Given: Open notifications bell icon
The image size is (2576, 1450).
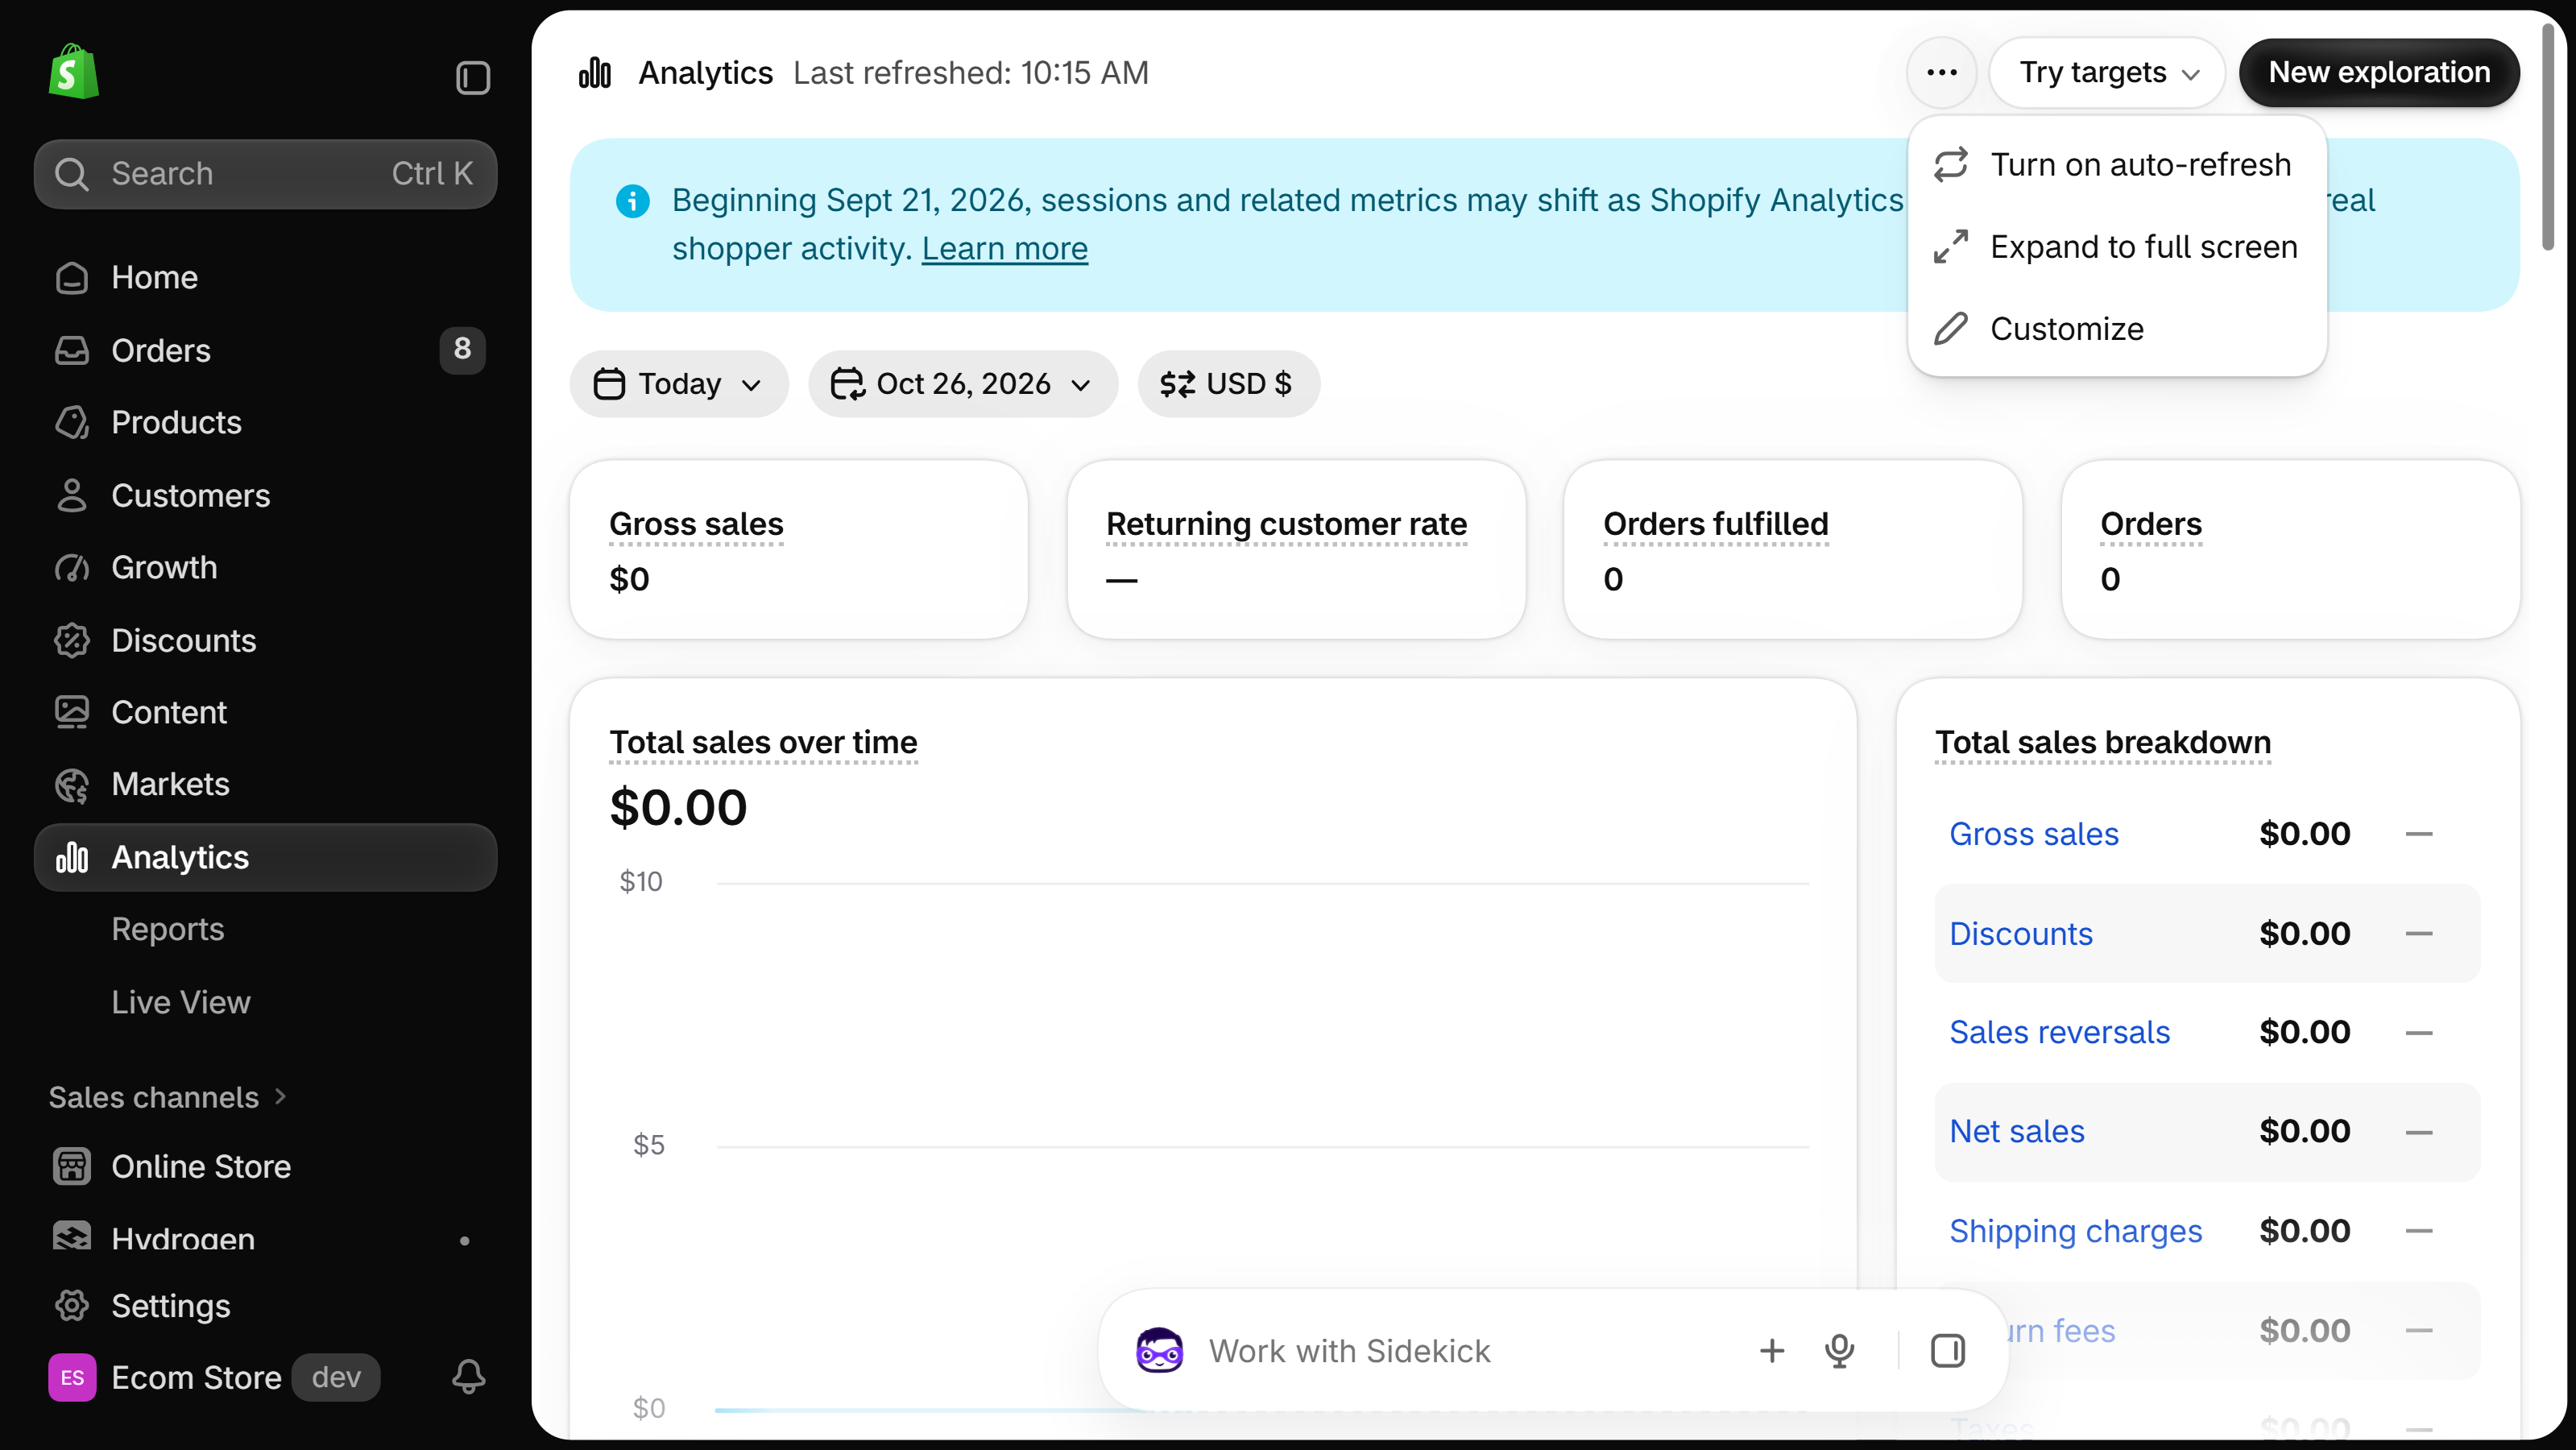Looking at the screenshot, I should point(468,1377).
